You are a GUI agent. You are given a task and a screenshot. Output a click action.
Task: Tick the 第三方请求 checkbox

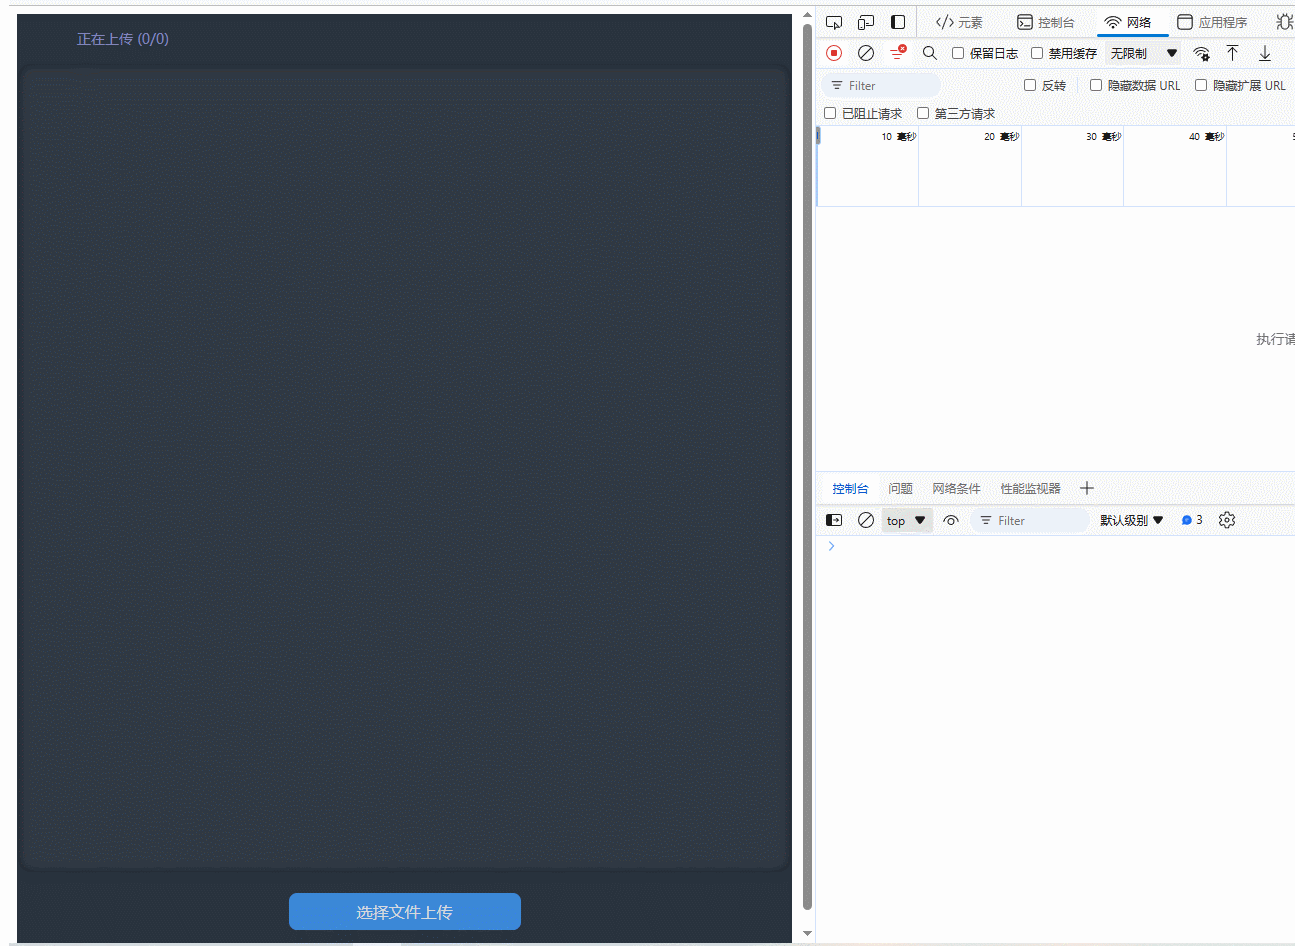pyautogui.click(x=923, y=113)
